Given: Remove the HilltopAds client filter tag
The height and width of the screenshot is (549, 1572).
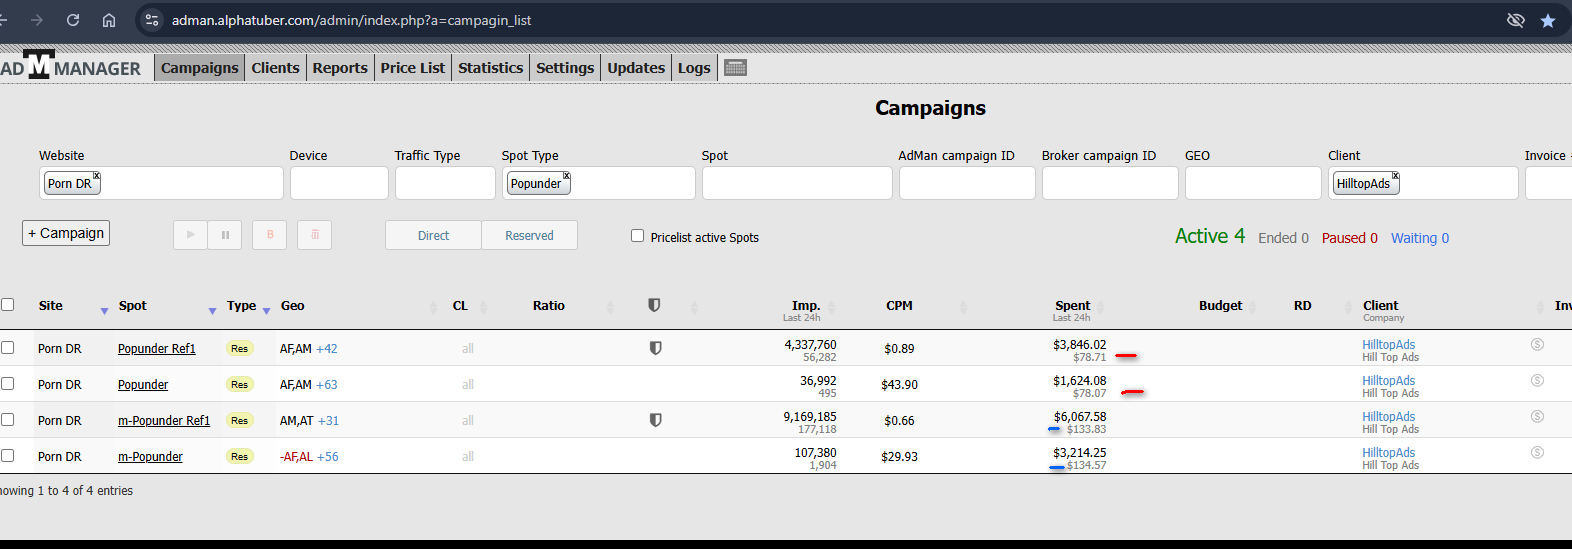Looking at the screenshot, I should (x=1395, y=176).
